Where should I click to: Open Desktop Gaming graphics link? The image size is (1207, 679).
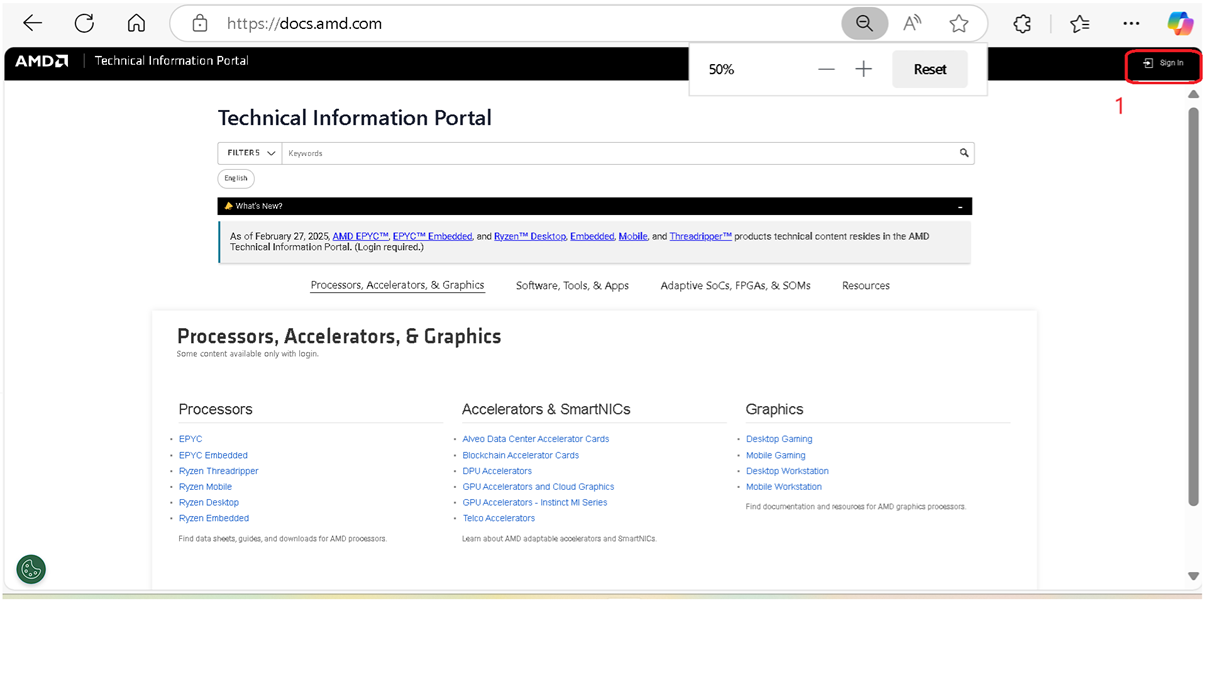[x=779, y=439]
